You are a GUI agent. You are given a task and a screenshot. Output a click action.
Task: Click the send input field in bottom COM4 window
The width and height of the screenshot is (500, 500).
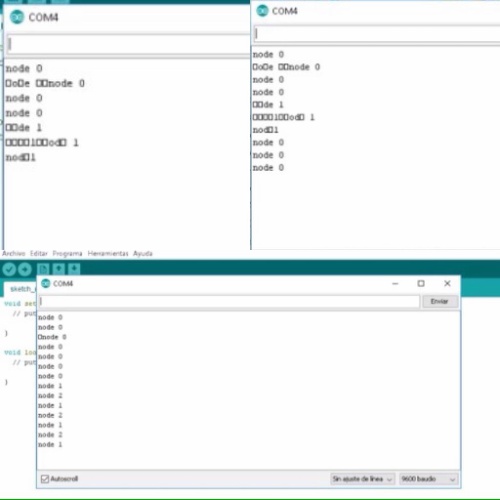tap(229, 301)
